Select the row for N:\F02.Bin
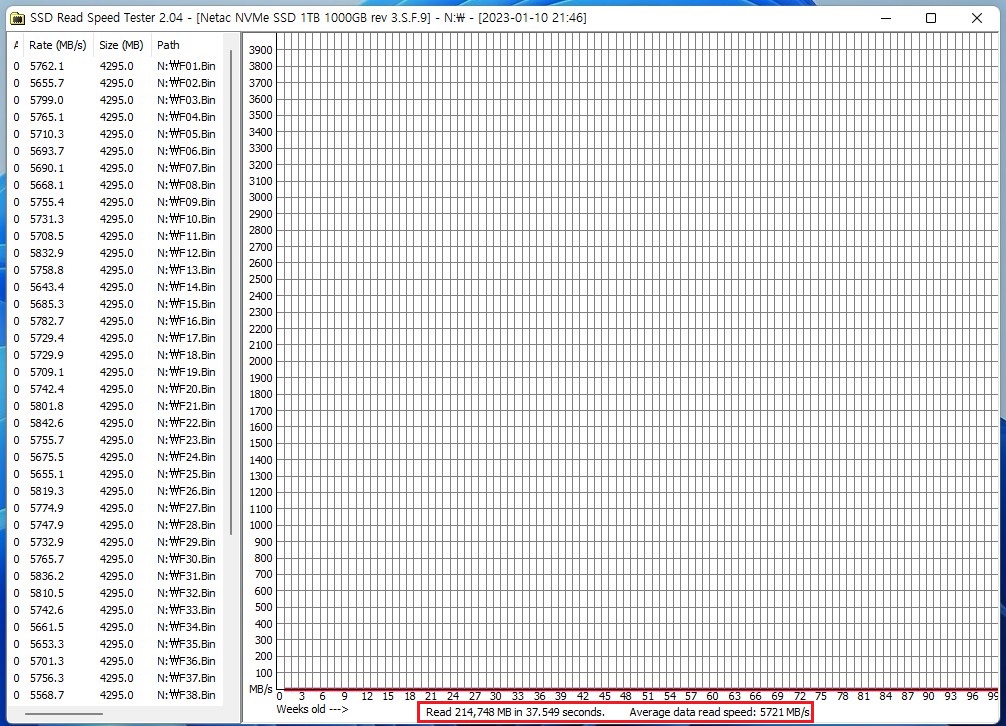The image size is (1006, 726). 115,83
